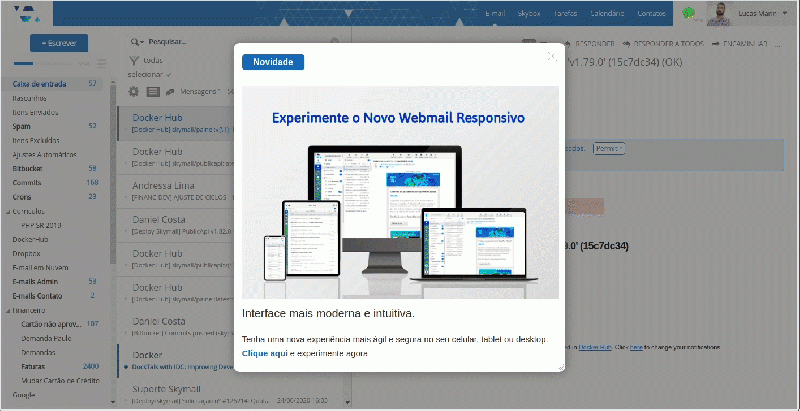
Task: Open the Lucas Mann account dropdown
Action: (762, 14)
